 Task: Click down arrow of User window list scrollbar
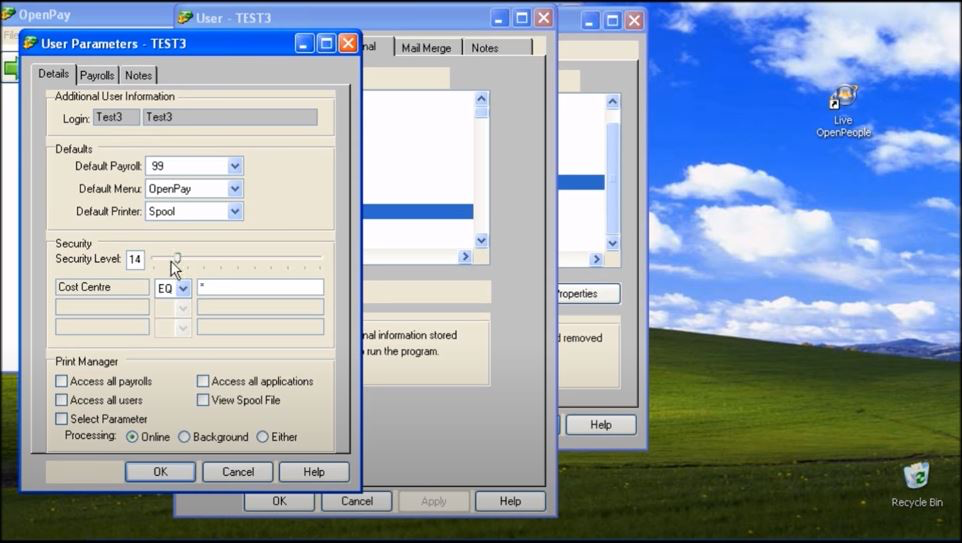point(482,241)
